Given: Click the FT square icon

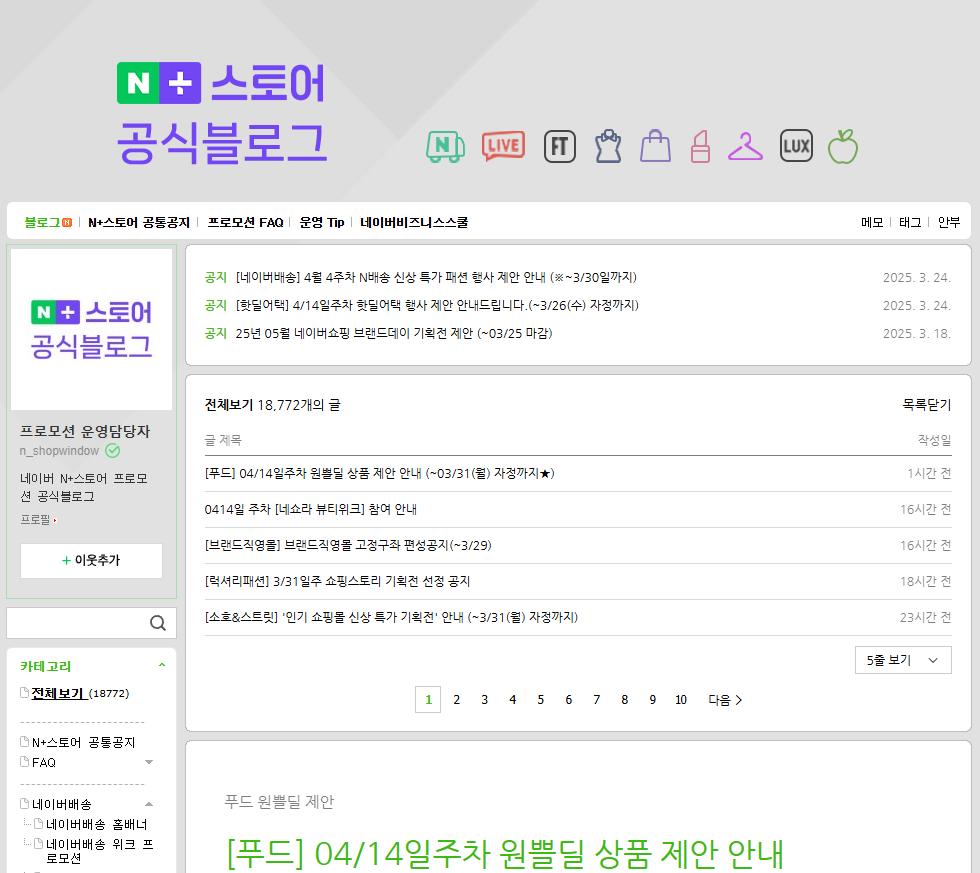Looking at the screenshot, I should coord(559,146).
